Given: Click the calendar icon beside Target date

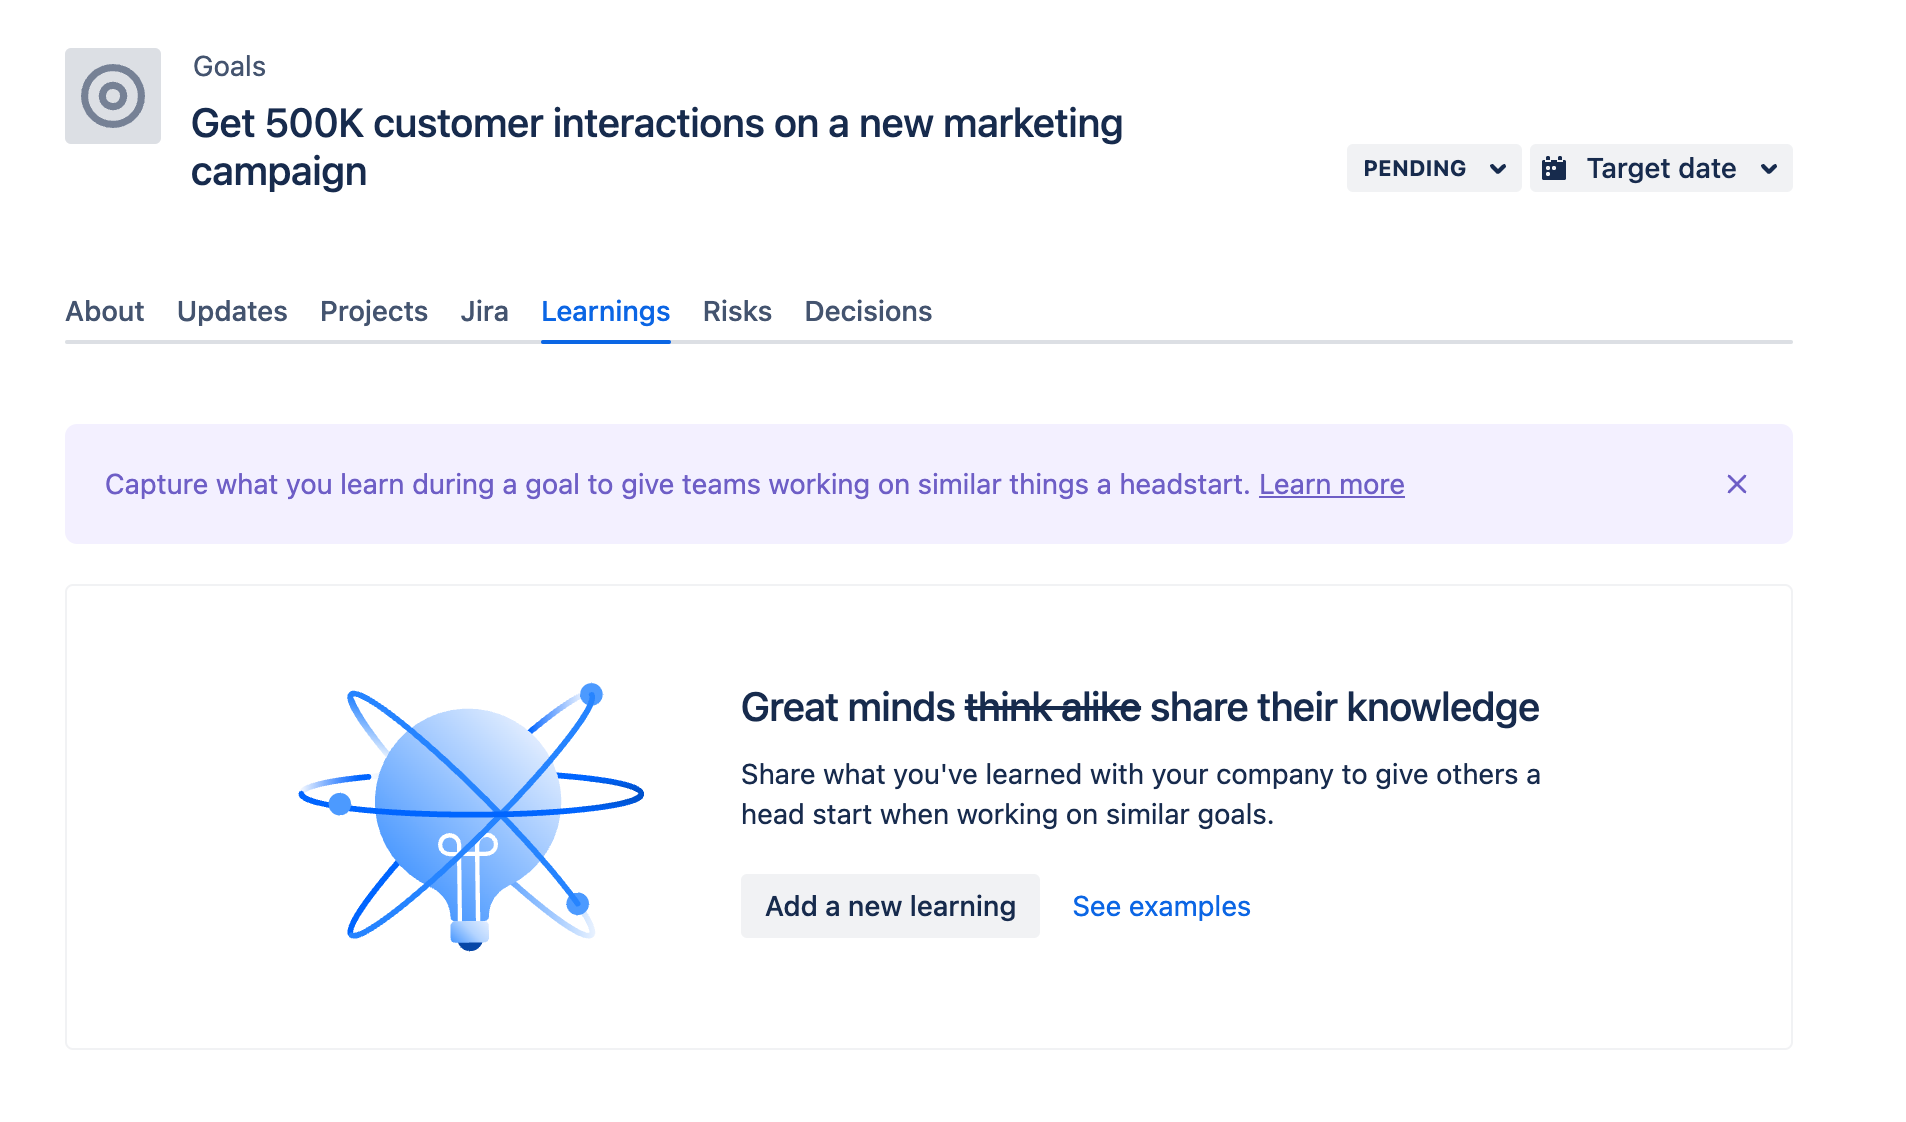Looking at the screenshot, I should (x=1554, y=168).
